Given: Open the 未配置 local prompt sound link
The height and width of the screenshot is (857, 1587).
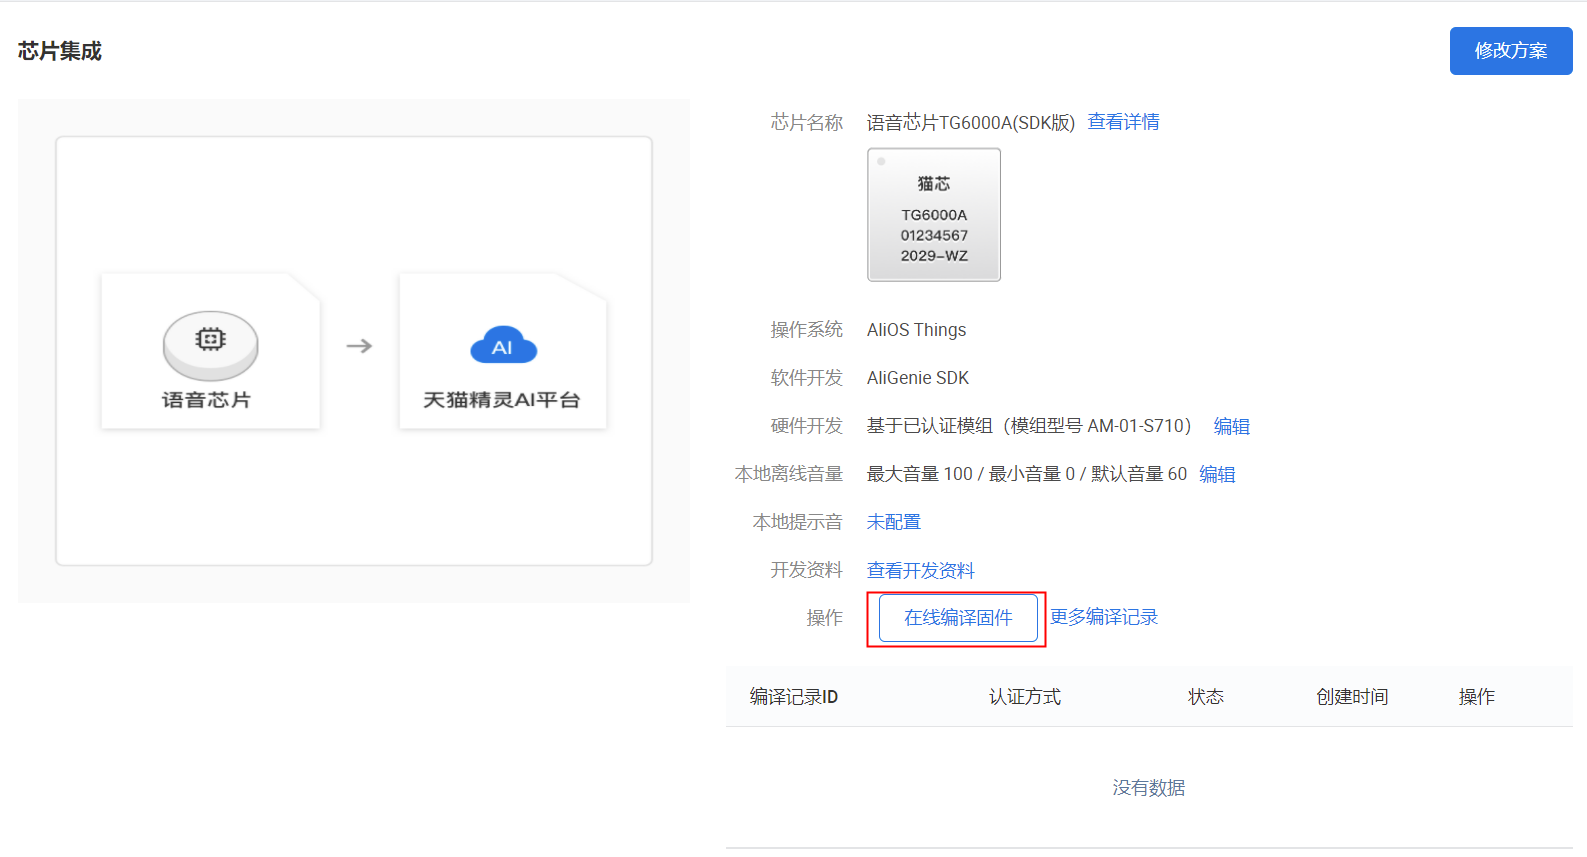Looking at the screenshot, I should [x=893, y=522].
